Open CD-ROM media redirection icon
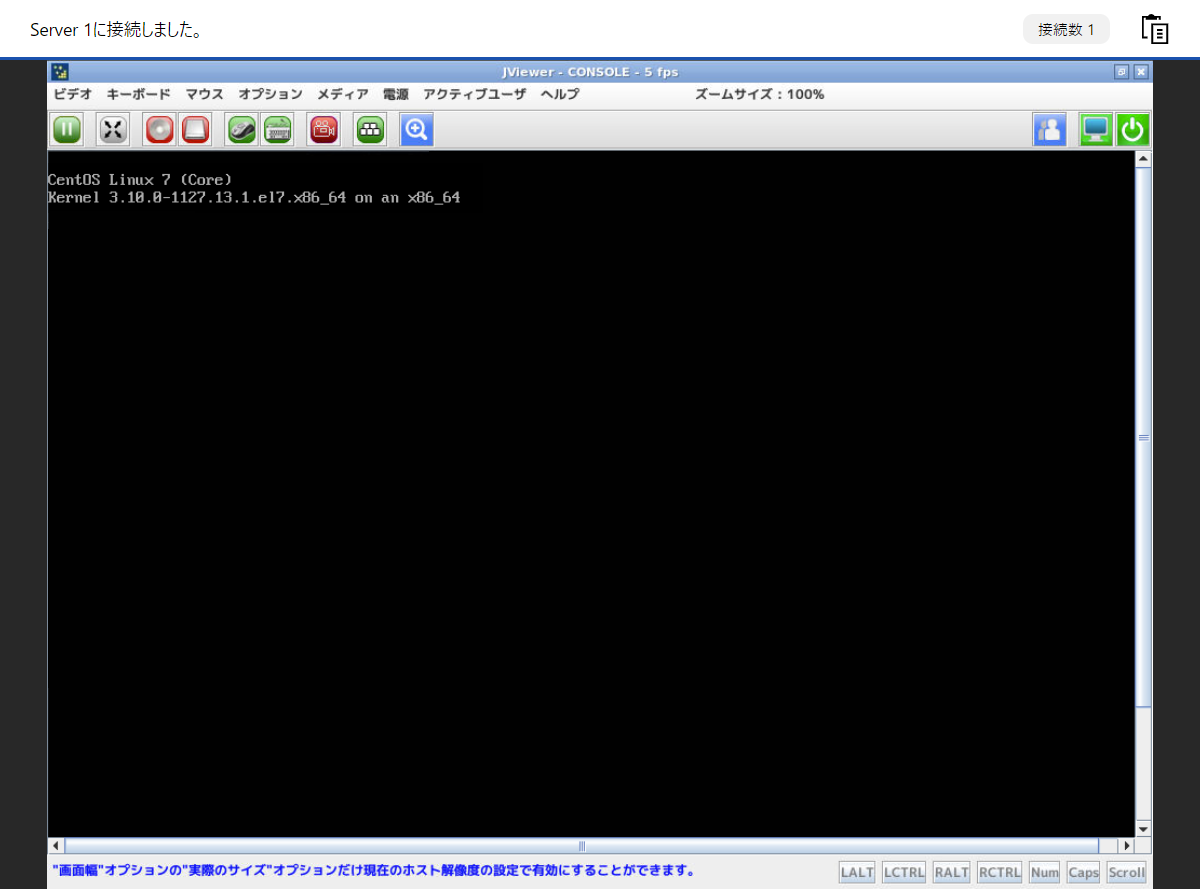The height and width of the screenshot is (889, 1200). pos(159,129)
